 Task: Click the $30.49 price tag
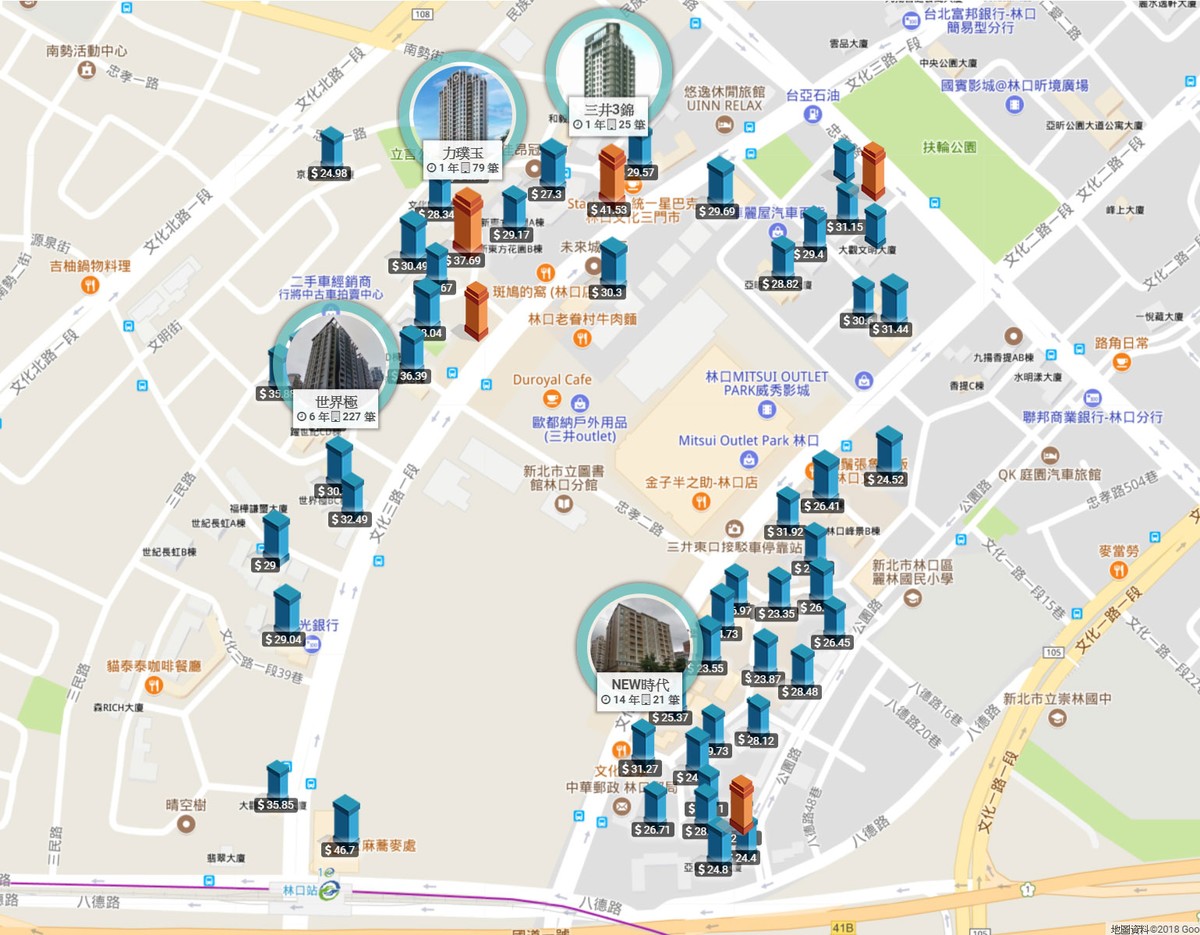click(409, 266)
